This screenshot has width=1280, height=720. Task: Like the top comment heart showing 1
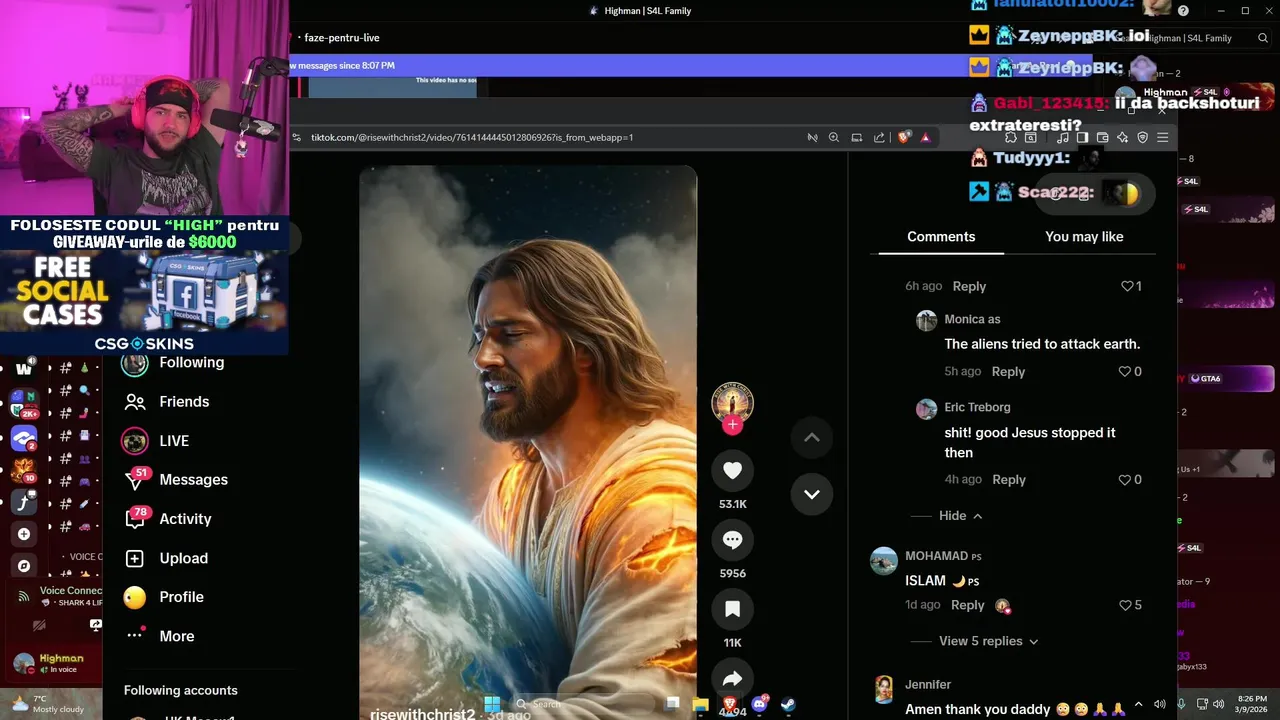tap(1126, 286)
